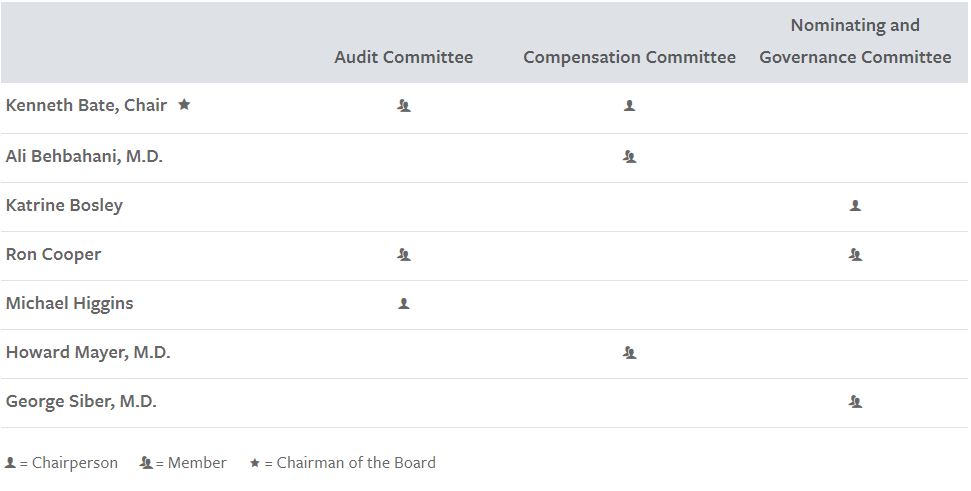The image size is (971, 491).
Task: Click Kenneth Bate's Compensation Committee chairperson icon
Action: click(629, 105)
